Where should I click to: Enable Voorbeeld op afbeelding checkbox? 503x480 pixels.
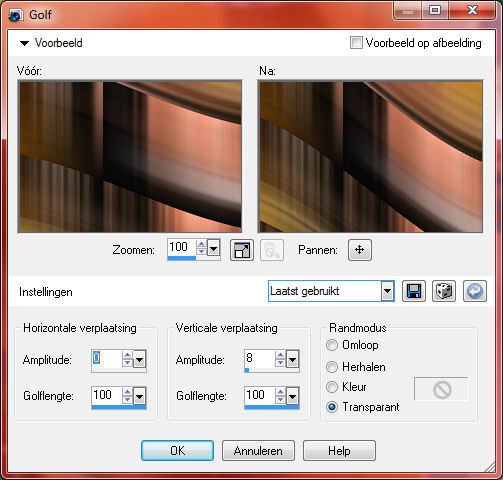(x=356, y=43)
